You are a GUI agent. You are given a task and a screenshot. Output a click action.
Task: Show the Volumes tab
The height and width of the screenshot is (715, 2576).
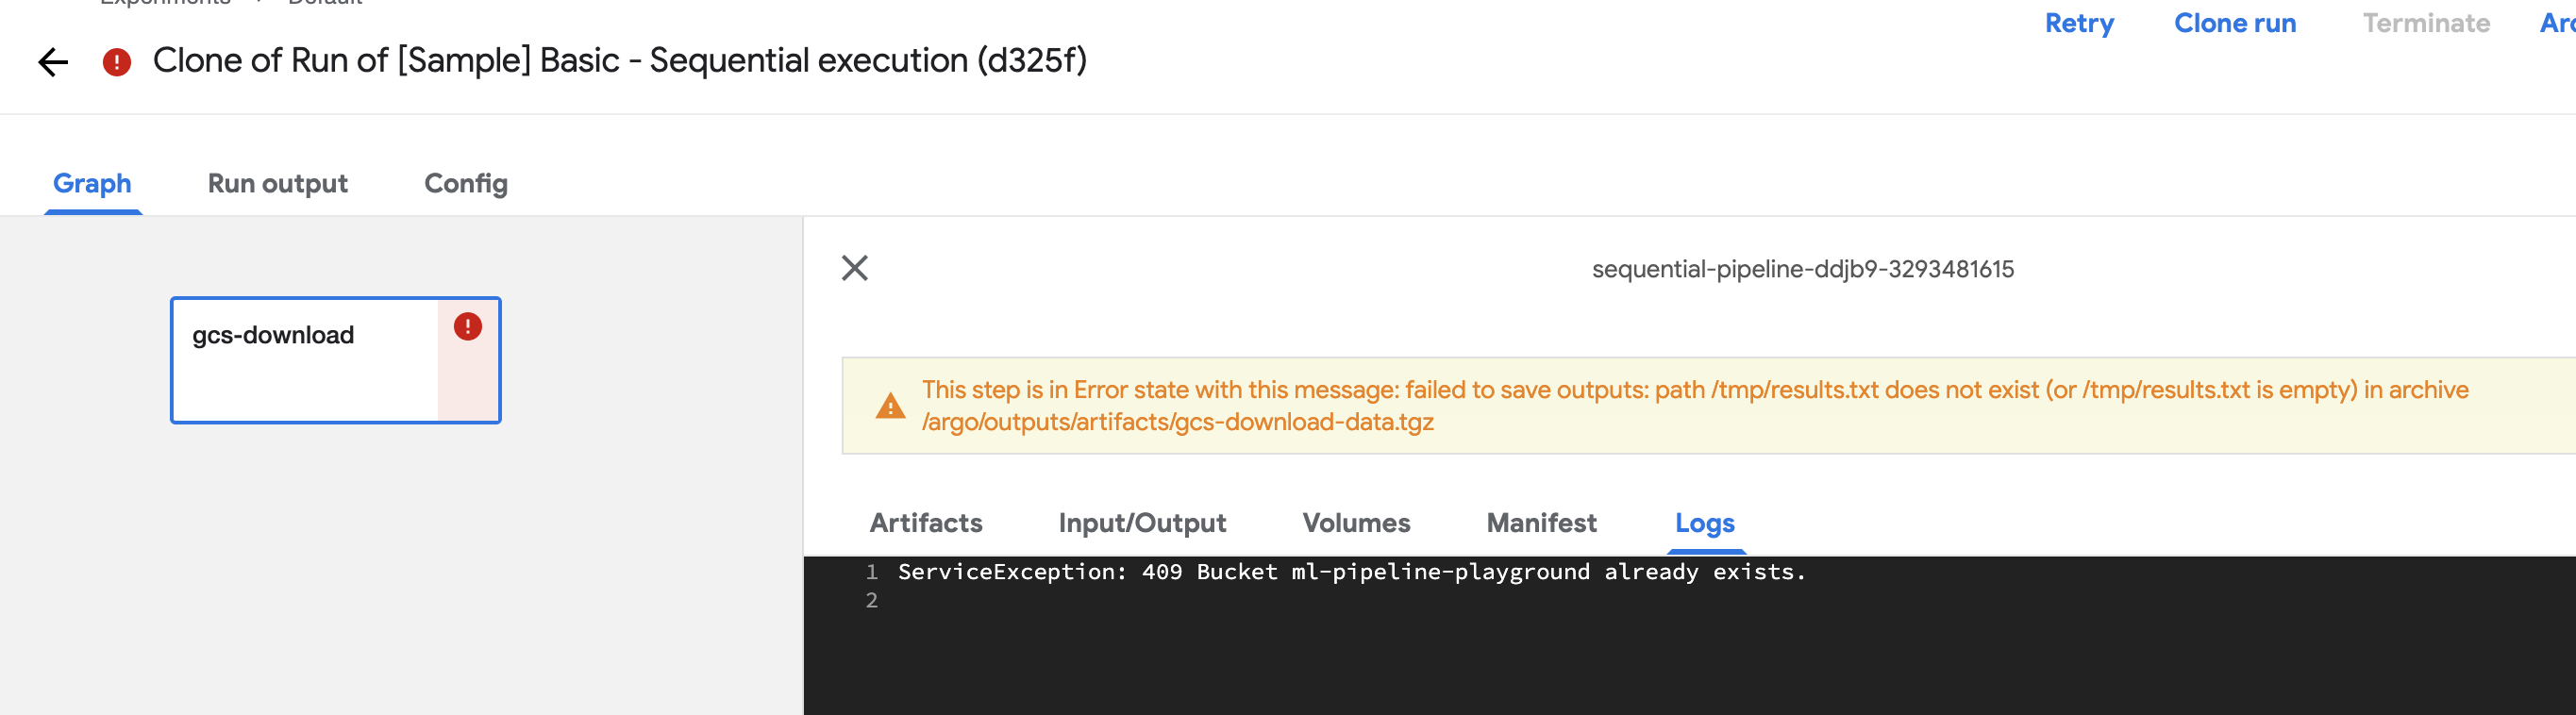click(x=1356, y=522)
